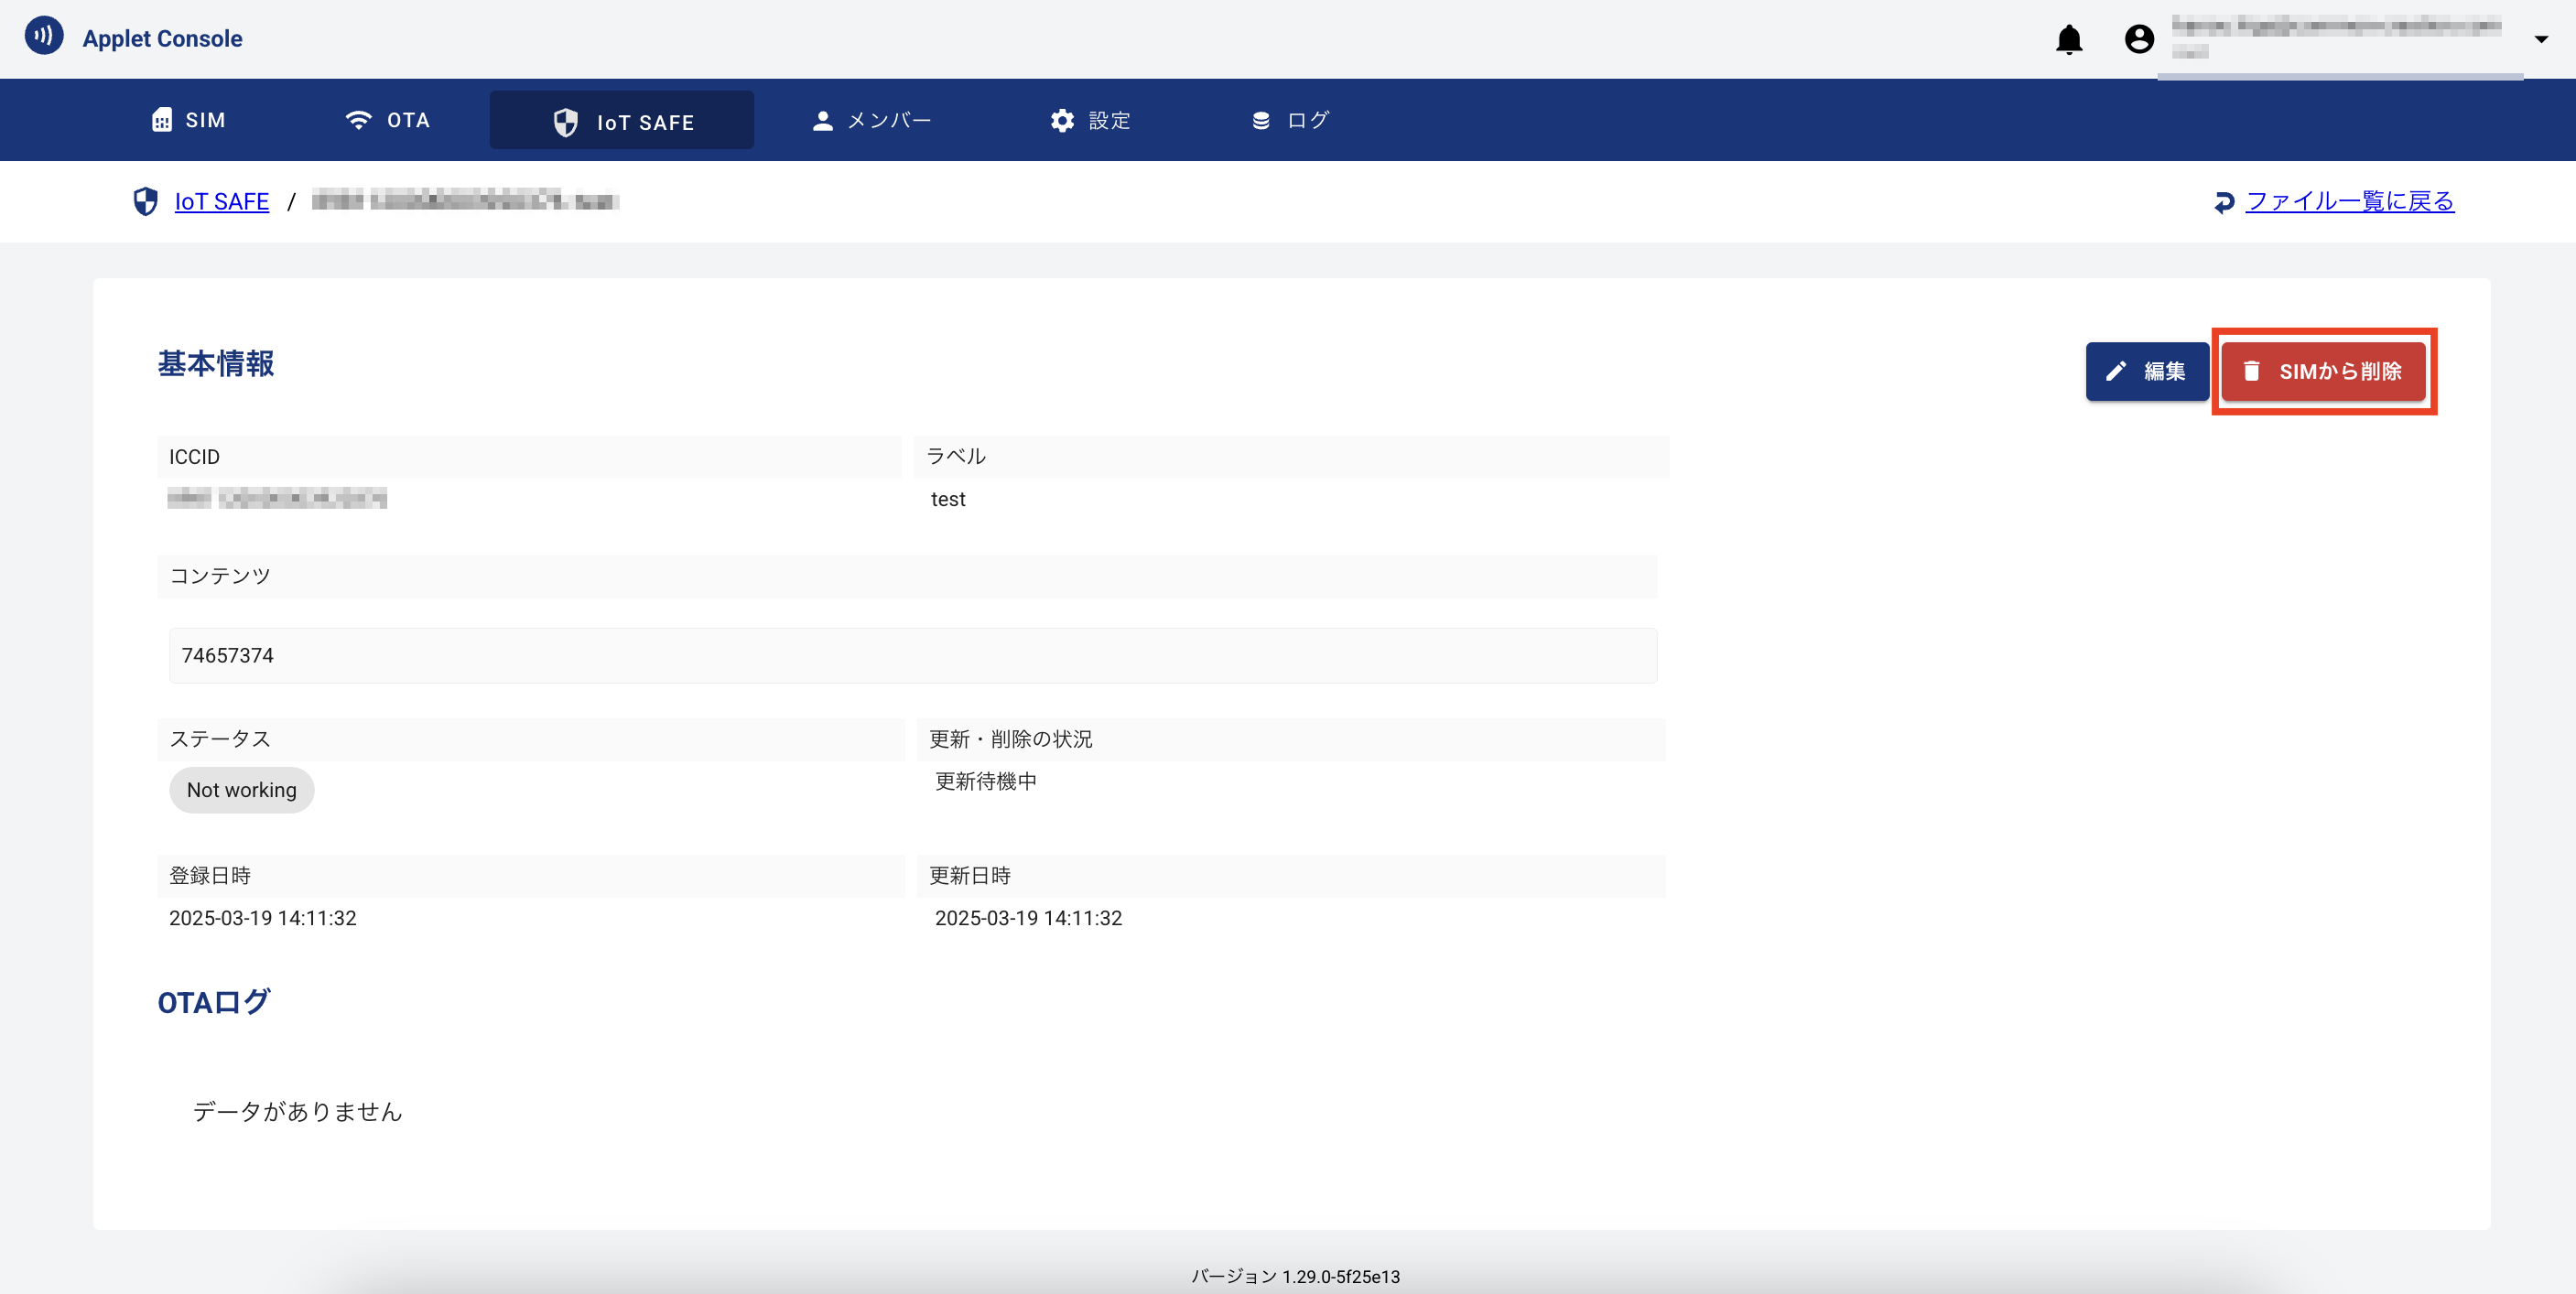Open the SIM tab
The width and height of the screenshot is (2576, 1294).
pyautogui.click(x=189, y=120)
